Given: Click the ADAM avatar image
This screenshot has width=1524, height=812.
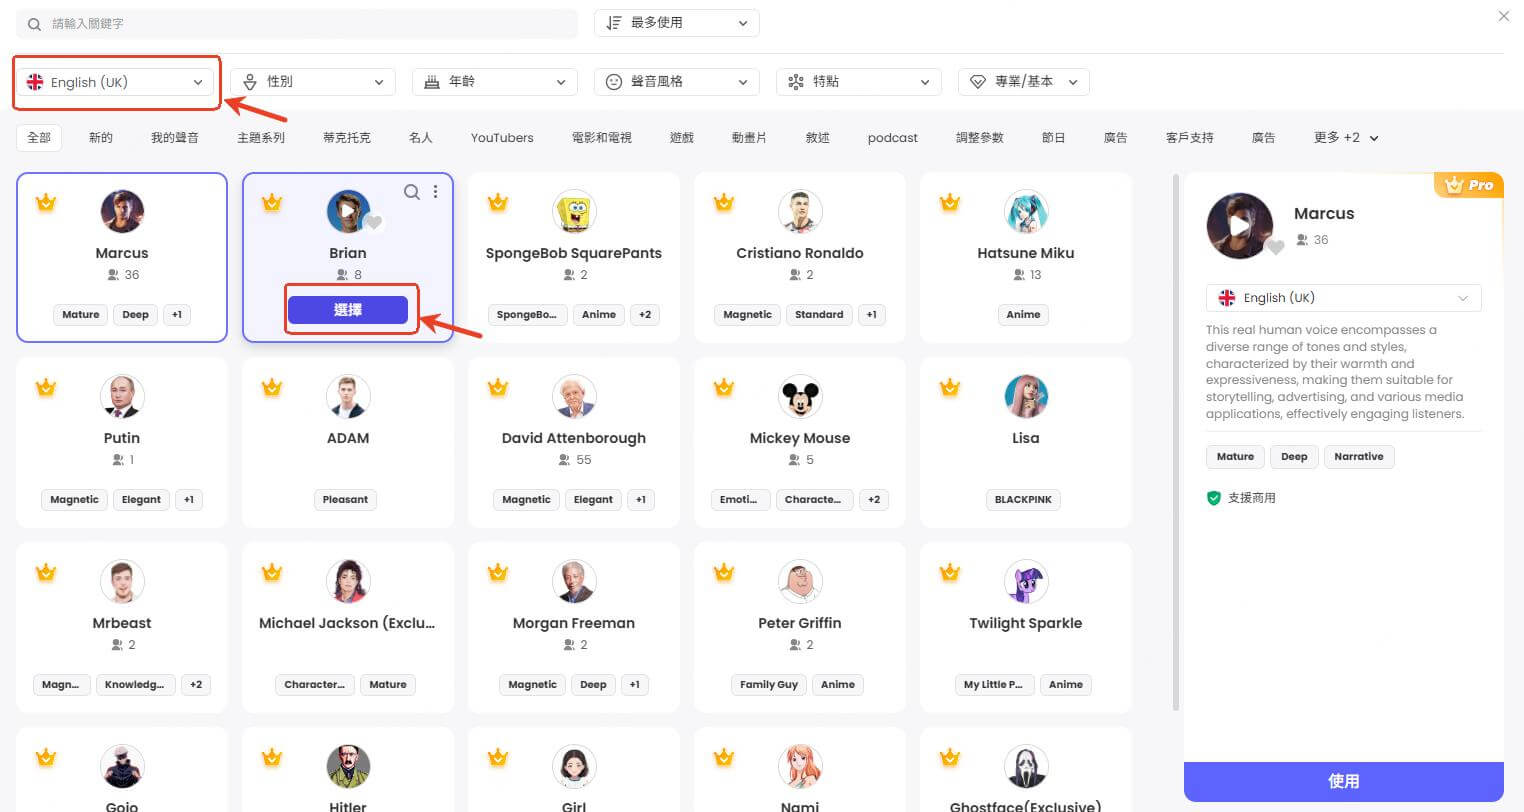Looking at the screenshot, I should 348,397.
